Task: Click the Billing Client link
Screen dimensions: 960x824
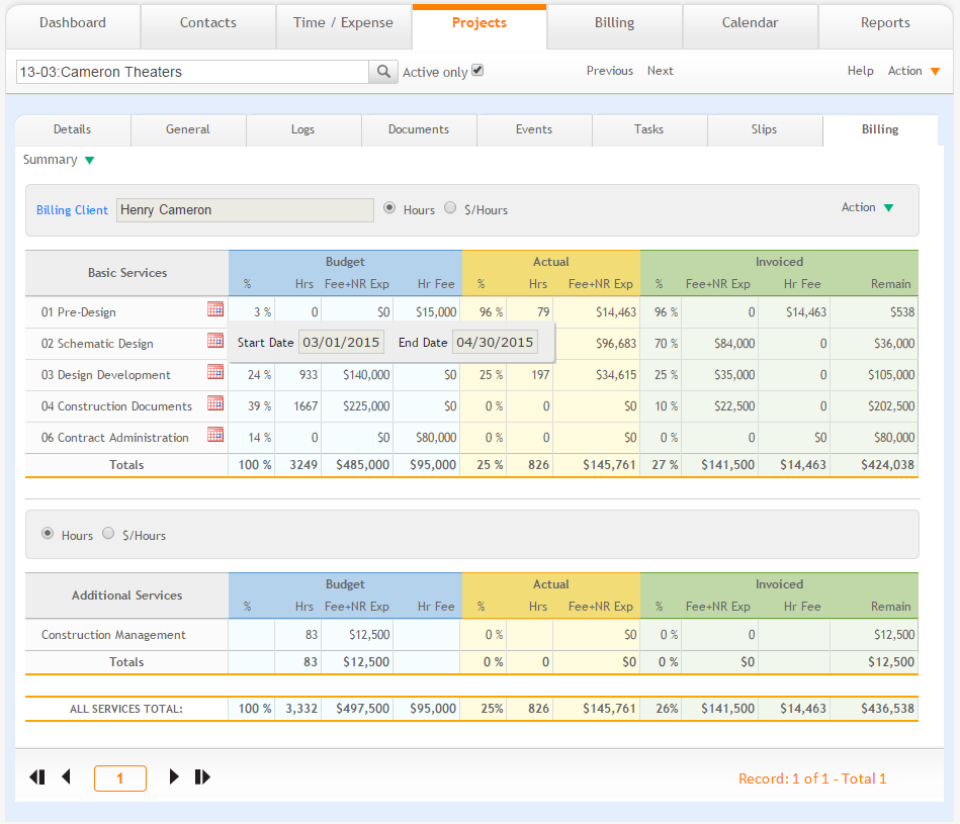Action: pyautogui.click(x=72, y=210)
